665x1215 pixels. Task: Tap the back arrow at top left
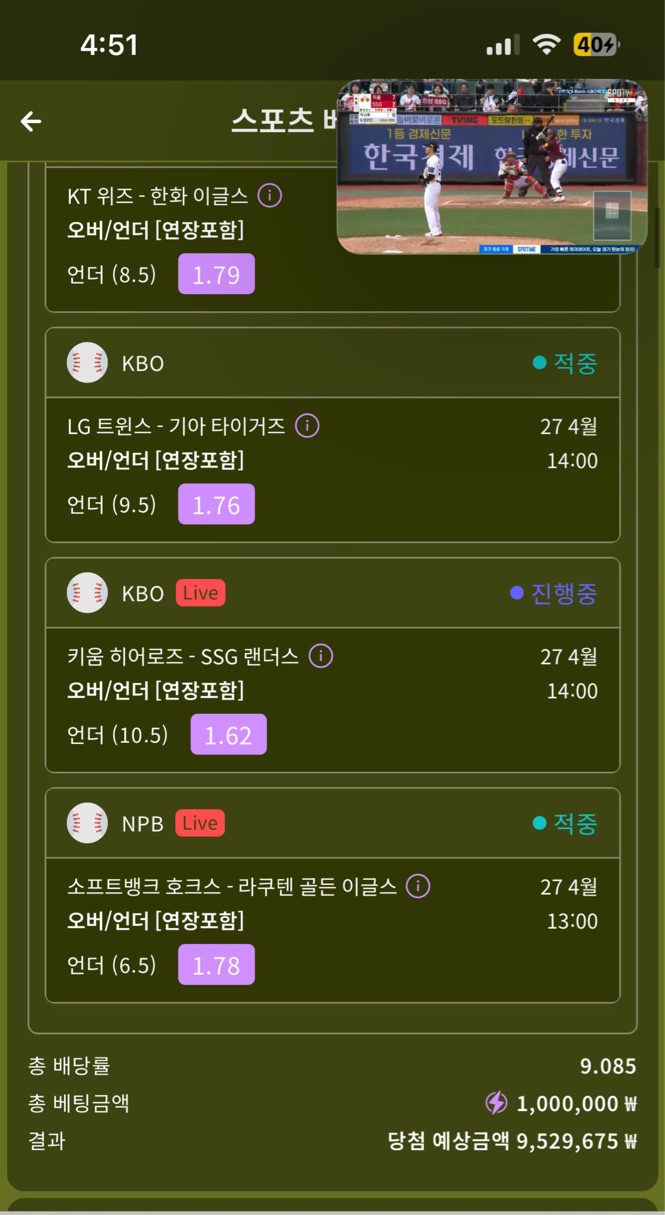(x=33, y=121)
